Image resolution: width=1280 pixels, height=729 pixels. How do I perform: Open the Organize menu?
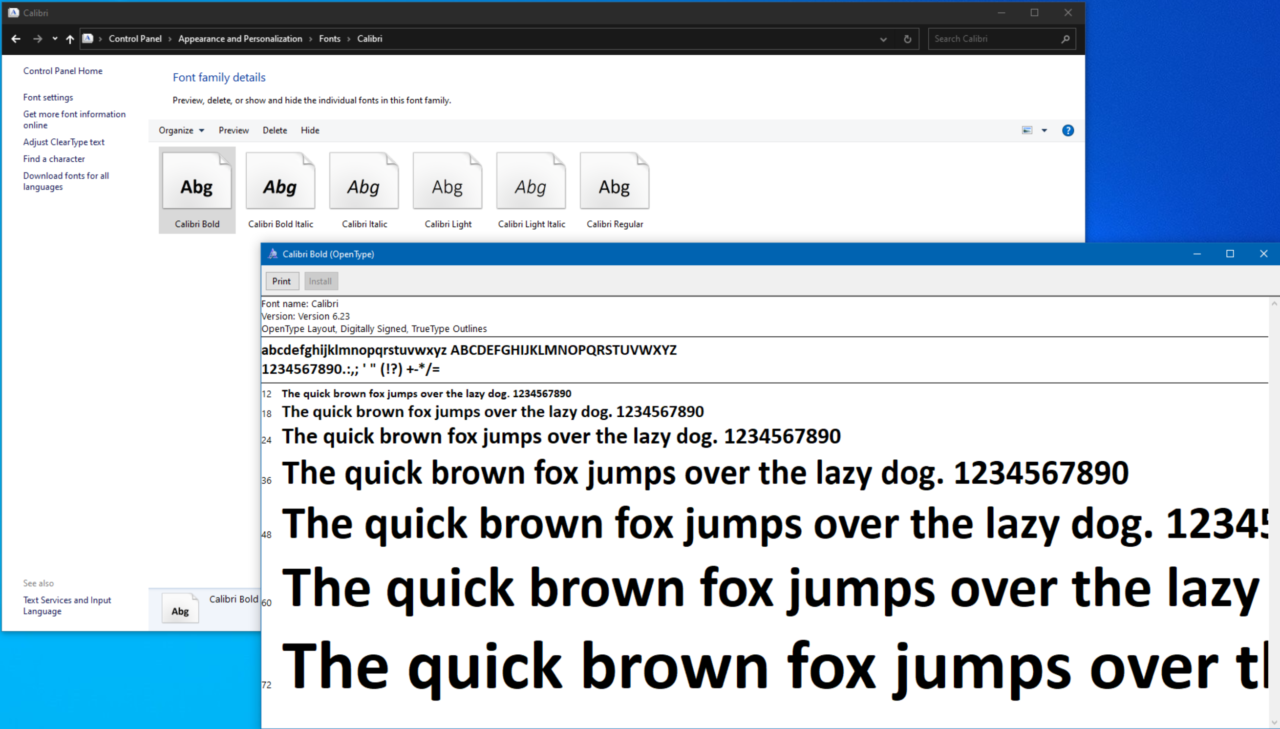[181, 130]
